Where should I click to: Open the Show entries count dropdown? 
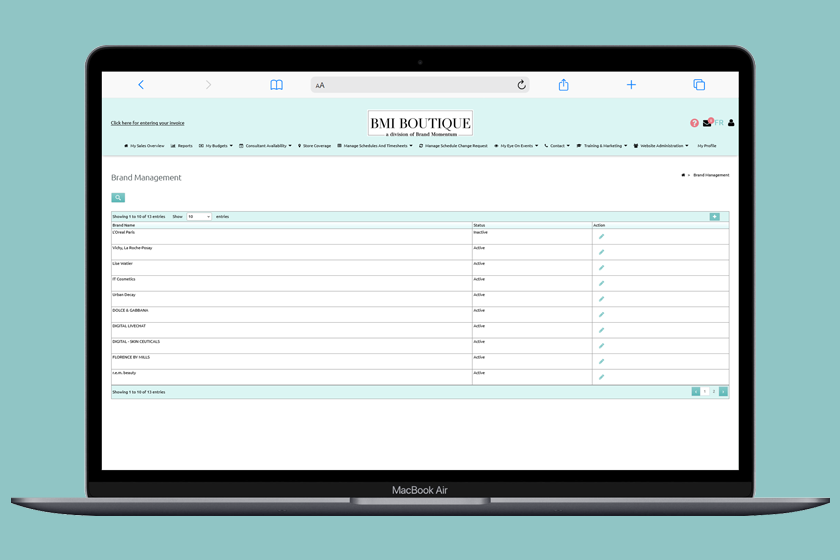click(x=199, y=216)
